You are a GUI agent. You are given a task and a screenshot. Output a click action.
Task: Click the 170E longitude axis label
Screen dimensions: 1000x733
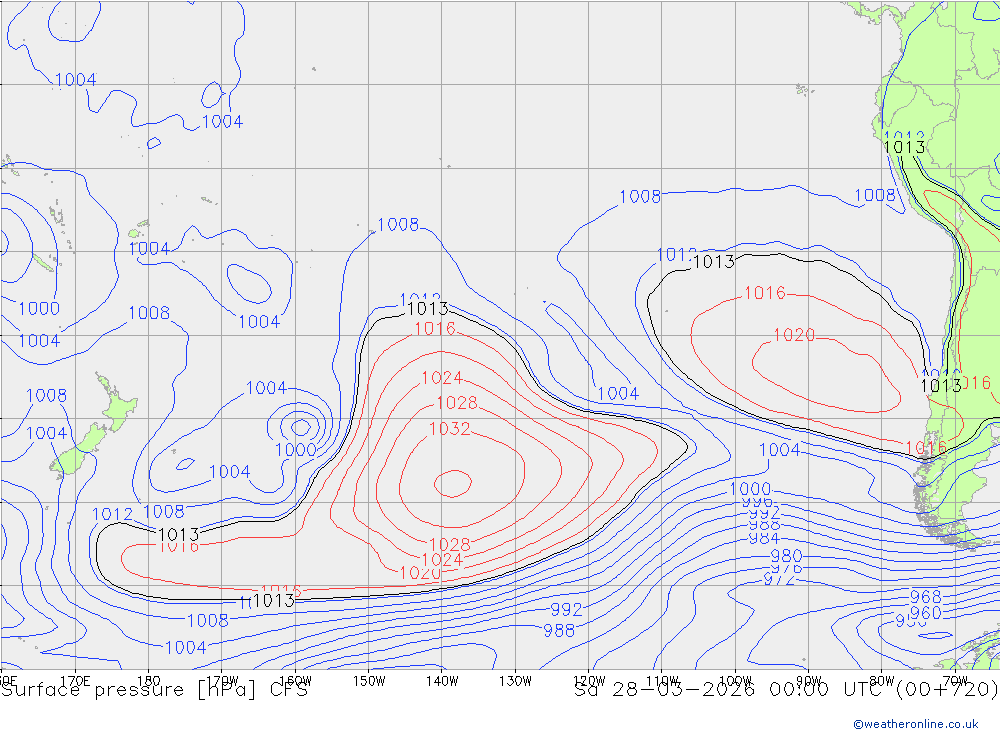pos(75,681)
